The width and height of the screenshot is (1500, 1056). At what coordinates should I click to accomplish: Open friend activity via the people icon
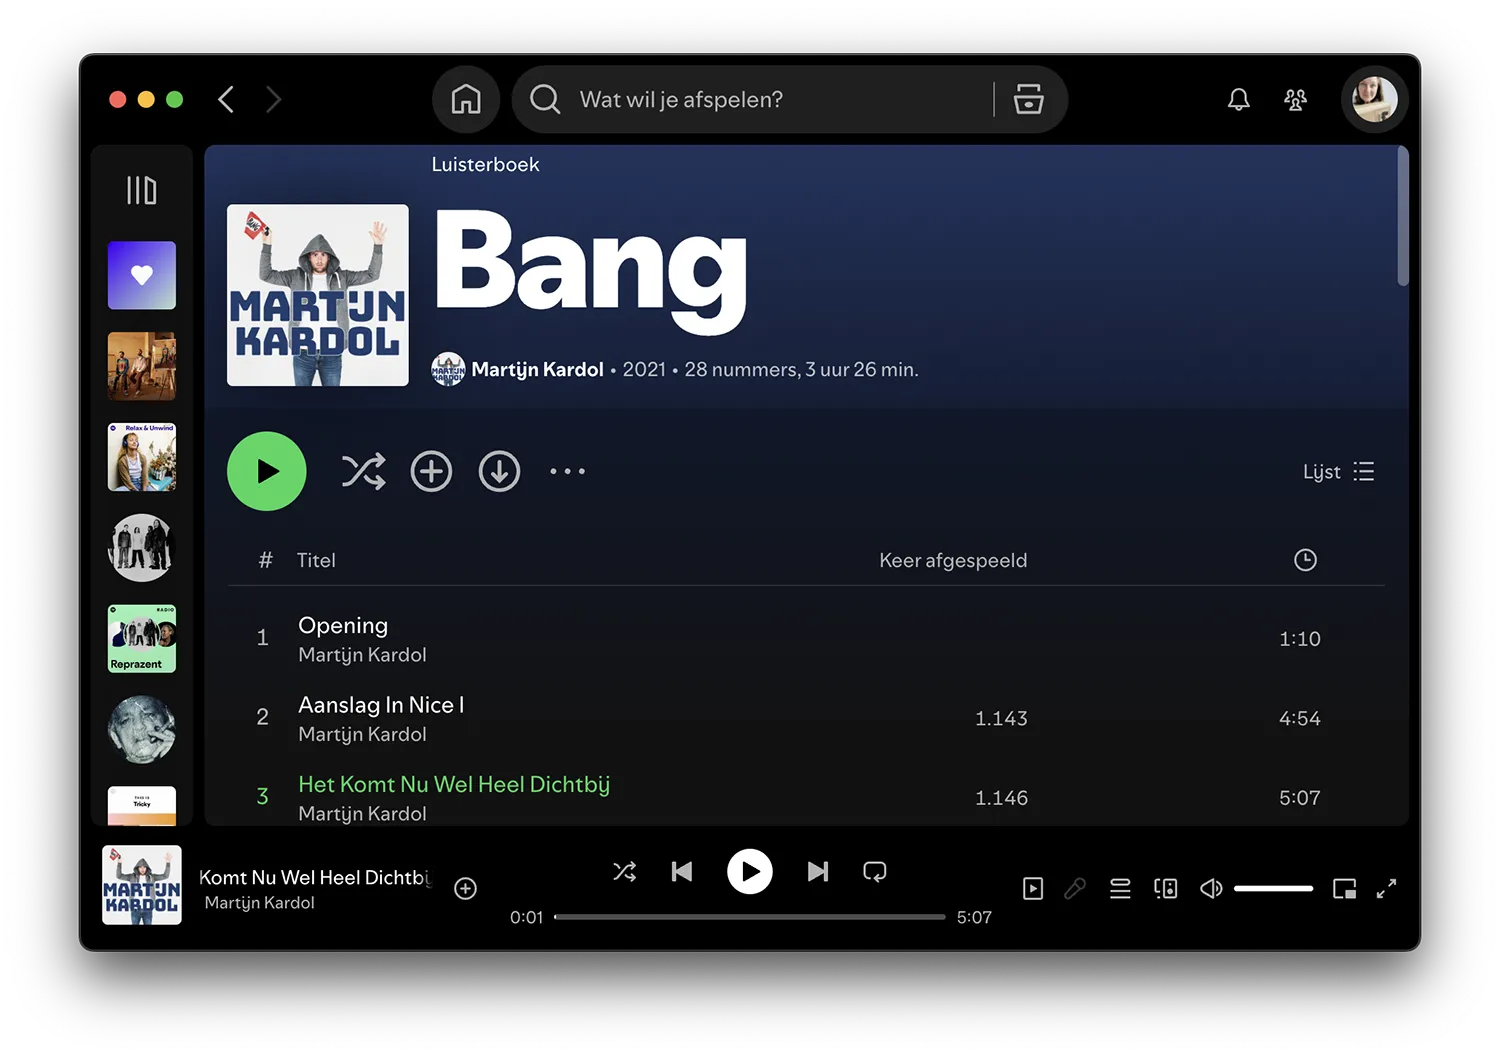tap(1296, 99)
